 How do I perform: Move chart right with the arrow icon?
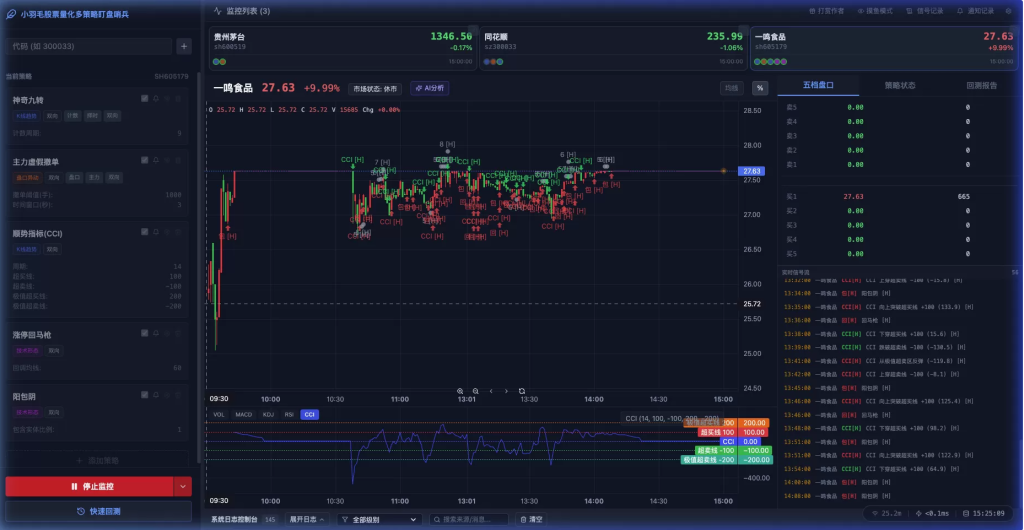(x=506, y=391)
